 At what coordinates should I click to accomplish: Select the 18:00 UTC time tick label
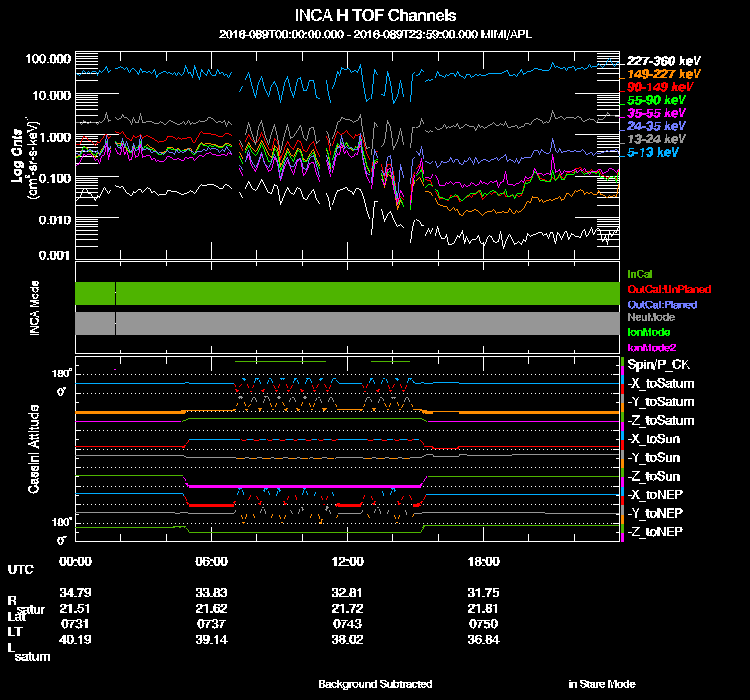483,561
